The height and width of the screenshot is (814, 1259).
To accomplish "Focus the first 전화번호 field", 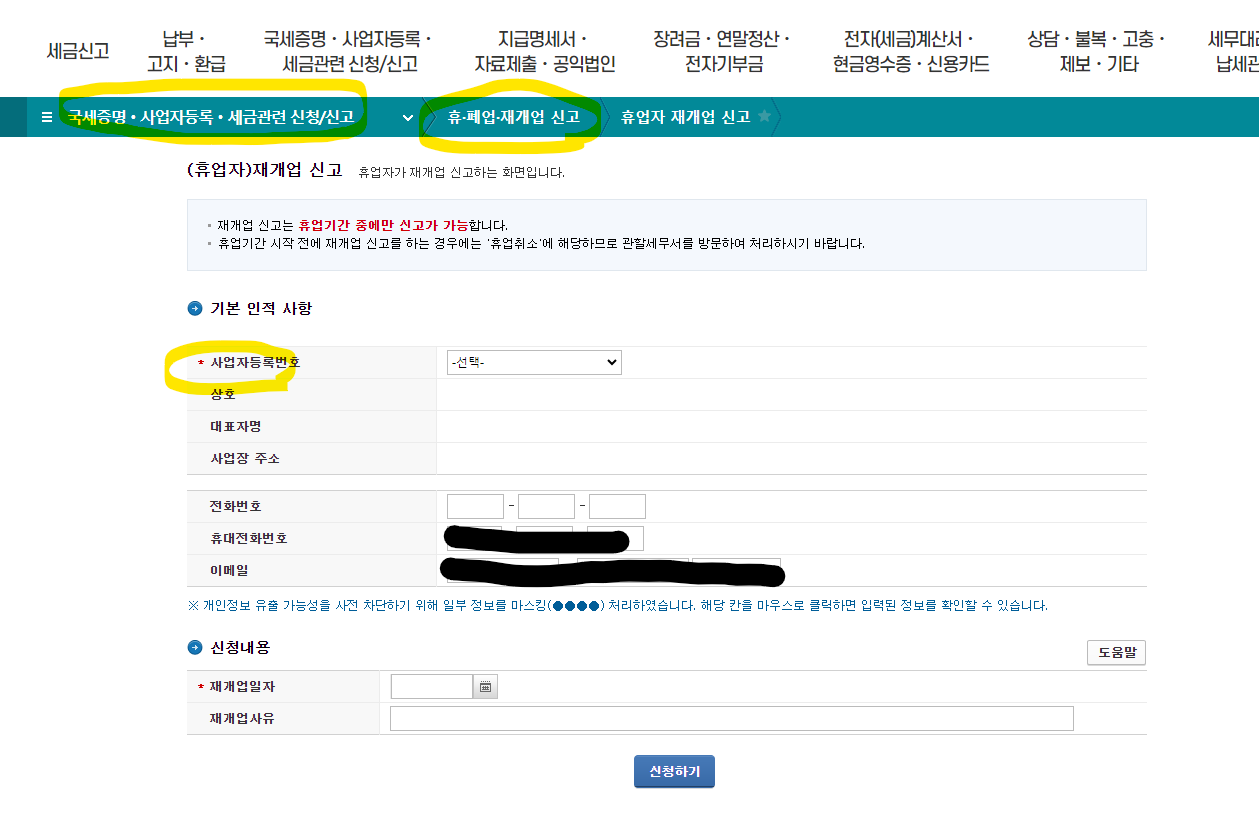I will [475, 506].
